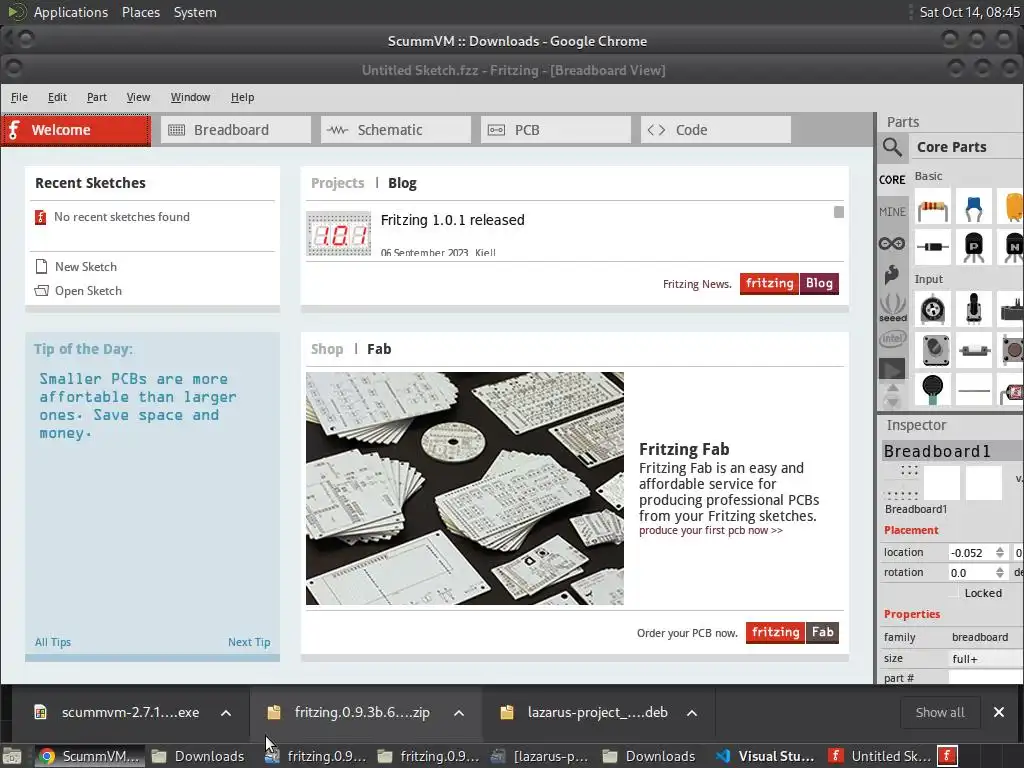The width and height of the screenshot is (1024, 768).
Task: Open the parts search magnifier
Action: [892, 147]
